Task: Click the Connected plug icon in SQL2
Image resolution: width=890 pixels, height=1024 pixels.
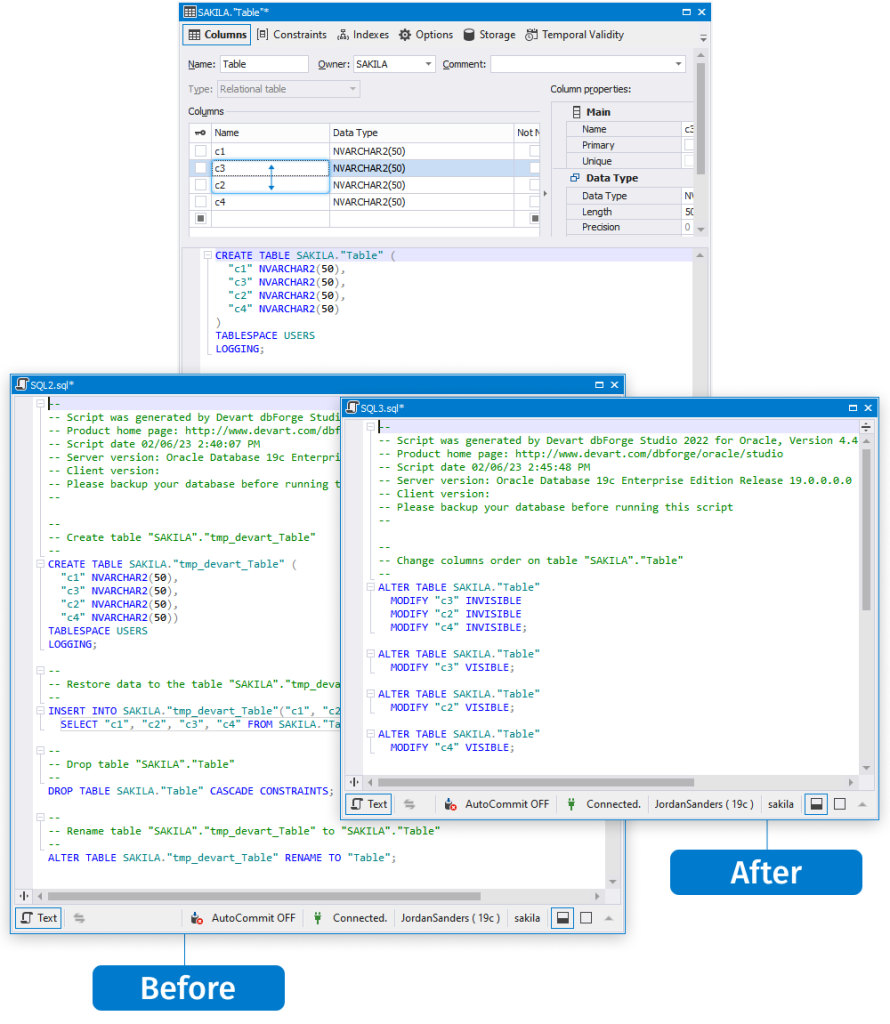Action: 317,918
